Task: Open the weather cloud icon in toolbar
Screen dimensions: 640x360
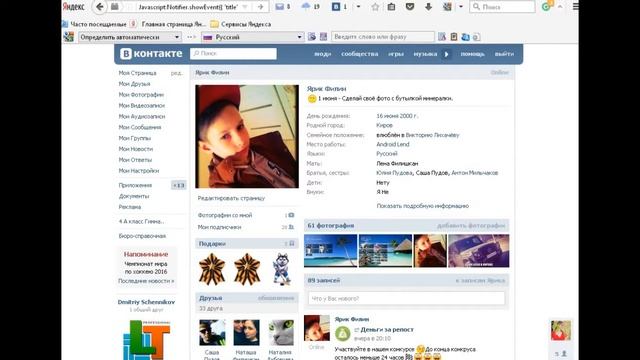Action: pos(306,6)
